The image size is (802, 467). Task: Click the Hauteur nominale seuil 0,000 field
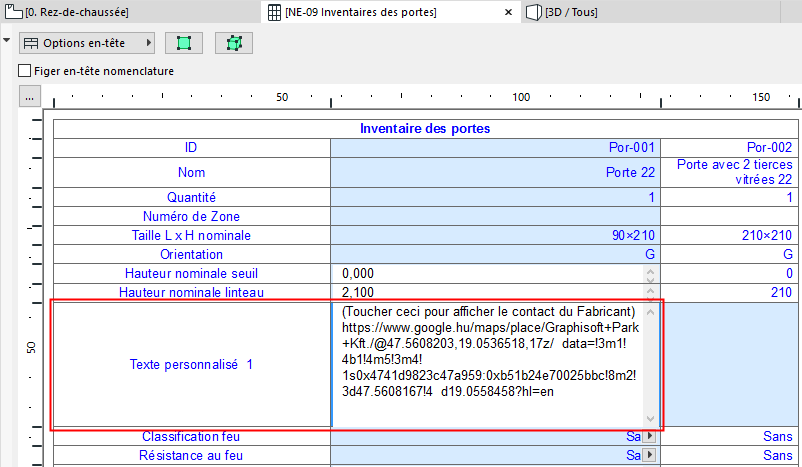tap(488, 274)
